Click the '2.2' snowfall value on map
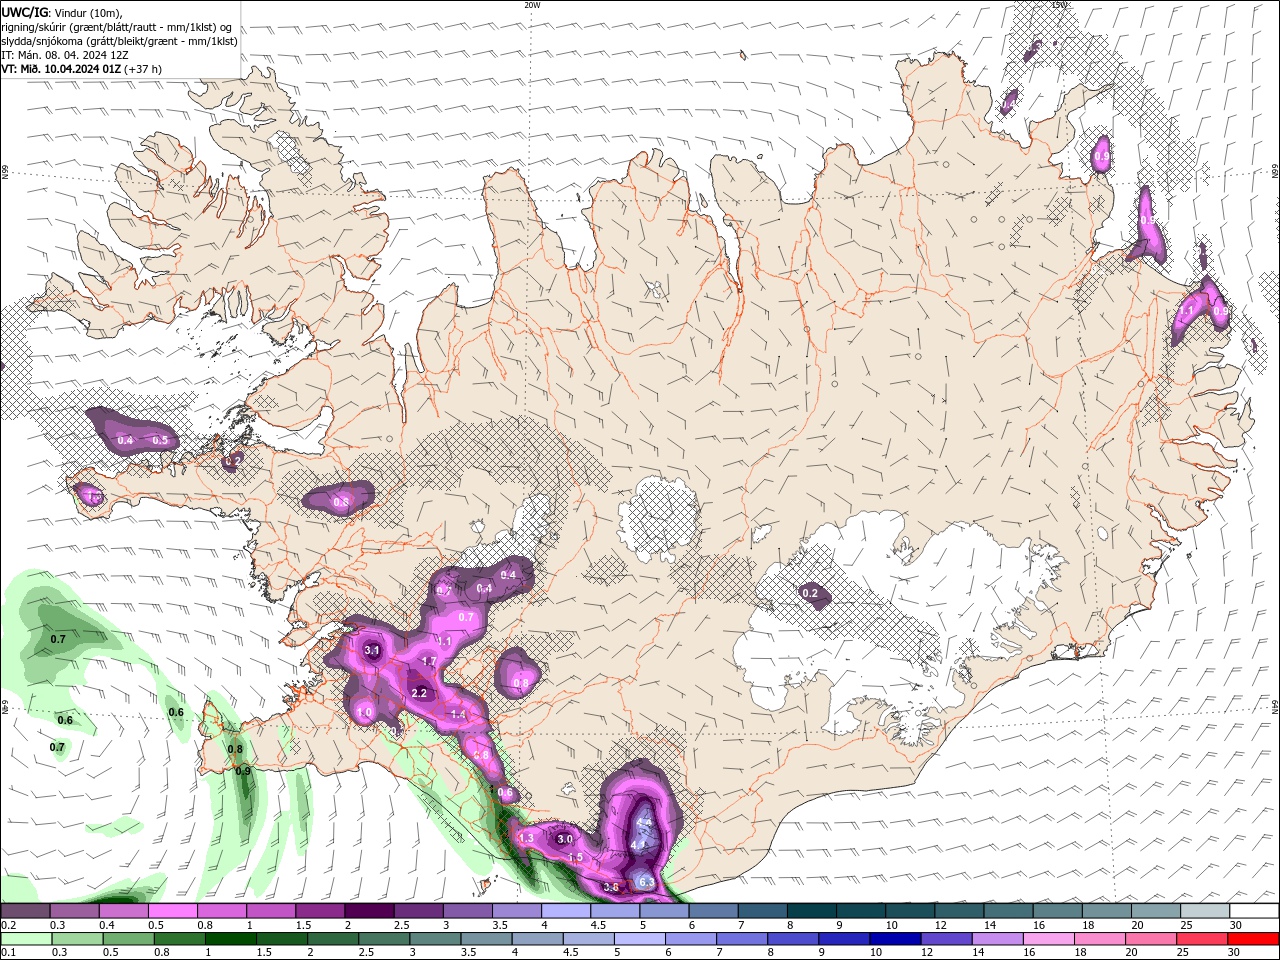This screenshot has width=1280, height=960. 419,693
